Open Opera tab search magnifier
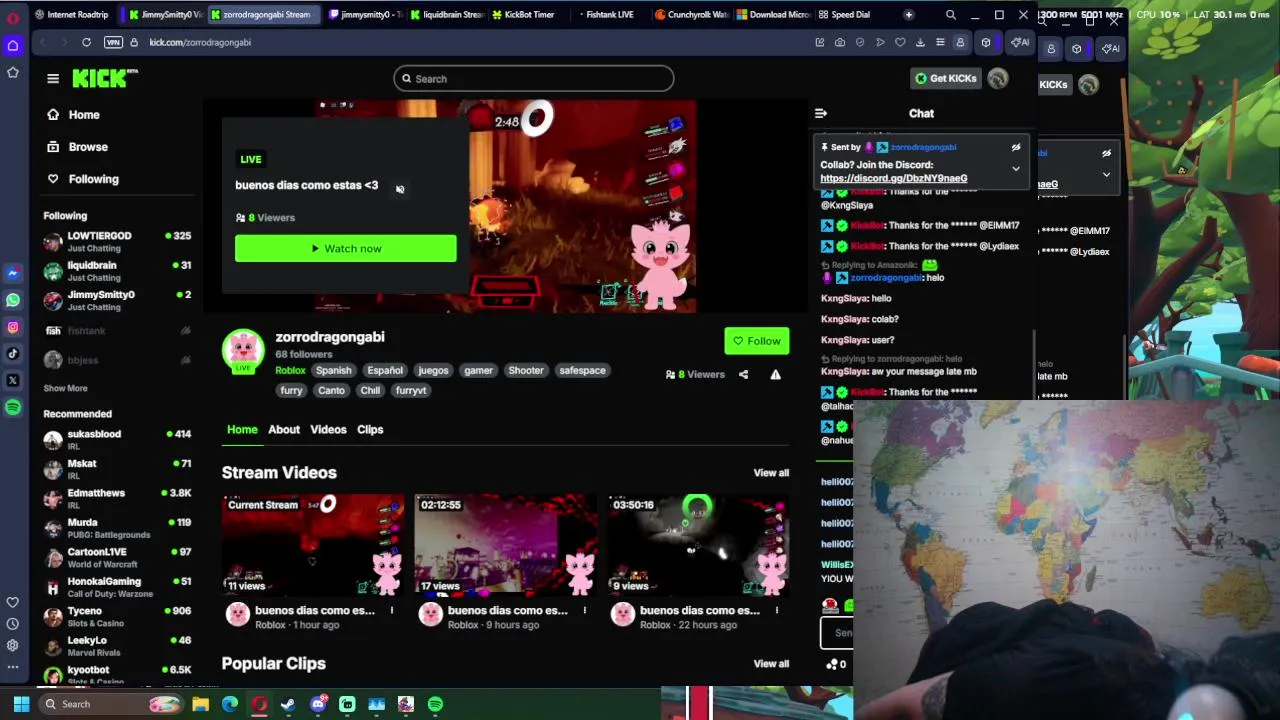 [951, 15]
